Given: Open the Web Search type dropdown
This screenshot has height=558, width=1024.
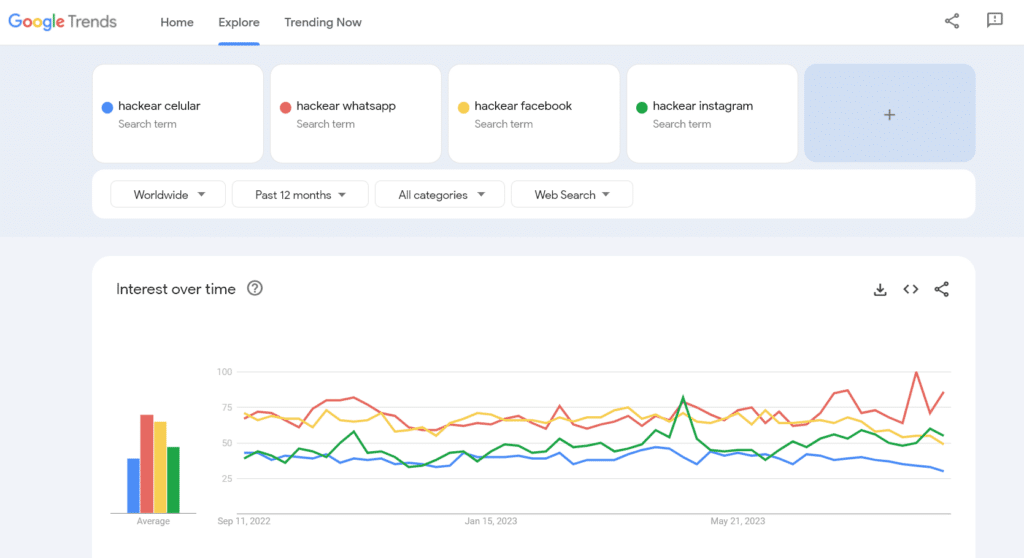Looking at the screenshot, I should click(572, 195).
